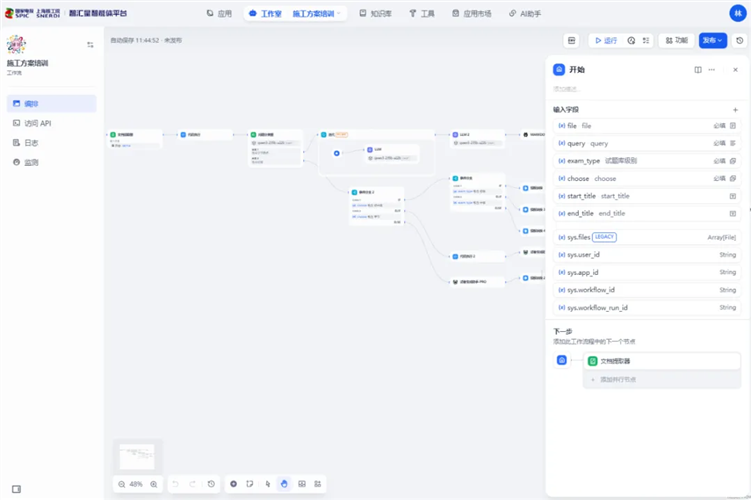Open 功能 features button

click(x=676, y=41)
